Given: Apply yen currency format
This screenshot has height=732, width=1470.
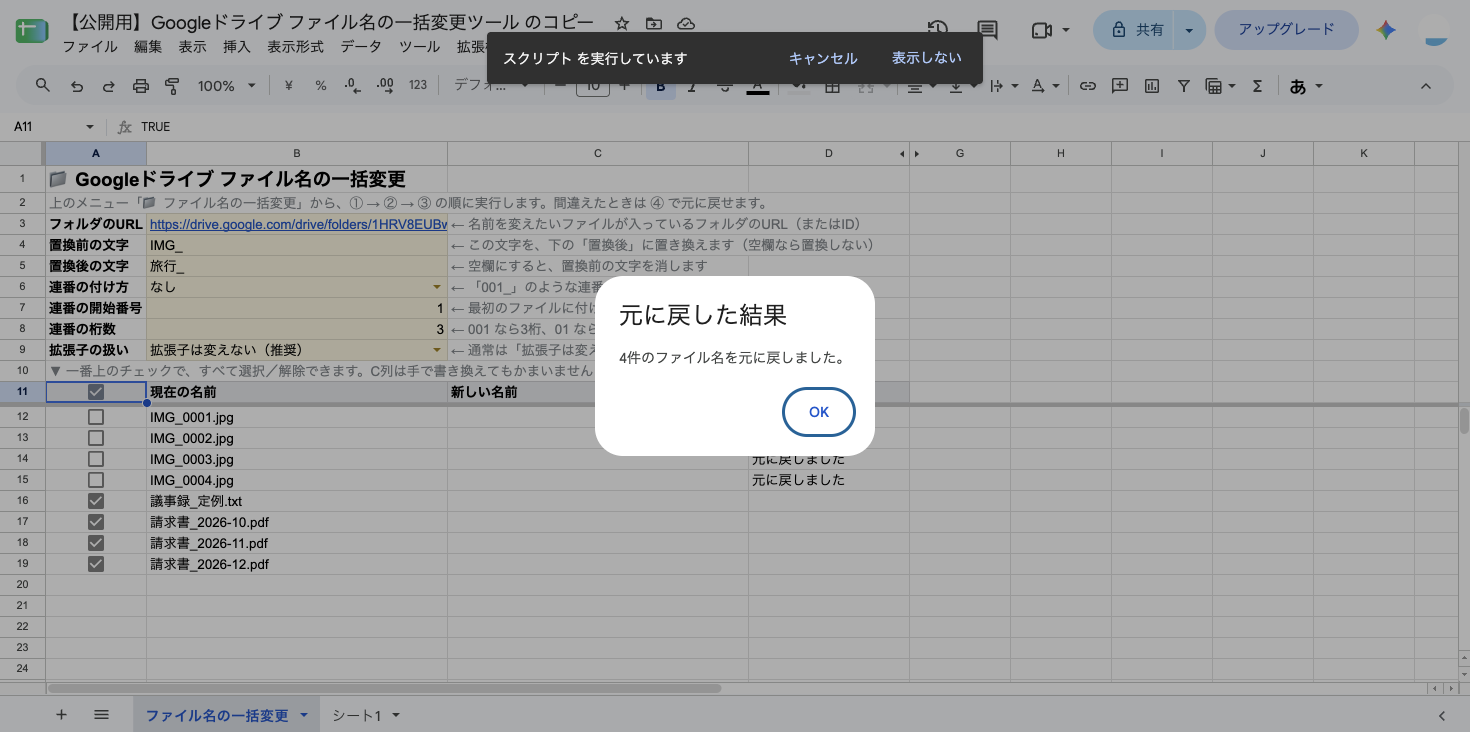Looking at the screenshot, I should tap(288, 86).
